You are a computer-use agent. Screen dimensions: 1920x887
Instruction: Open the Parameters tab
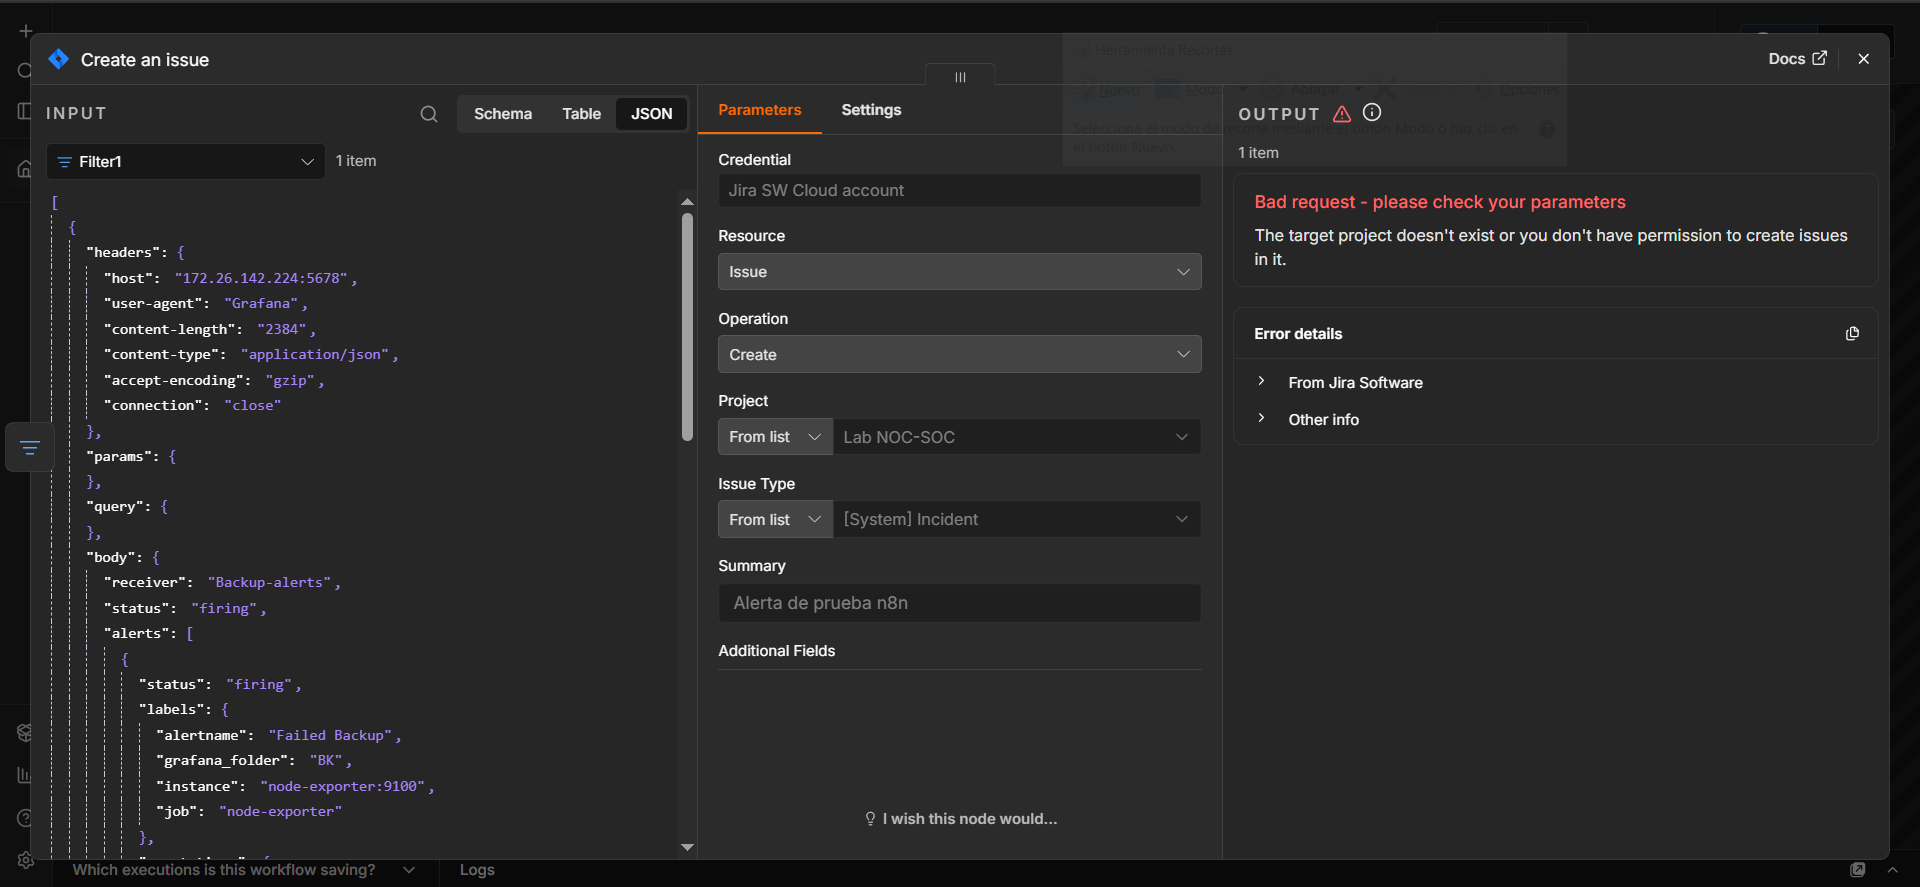(760, 110)
